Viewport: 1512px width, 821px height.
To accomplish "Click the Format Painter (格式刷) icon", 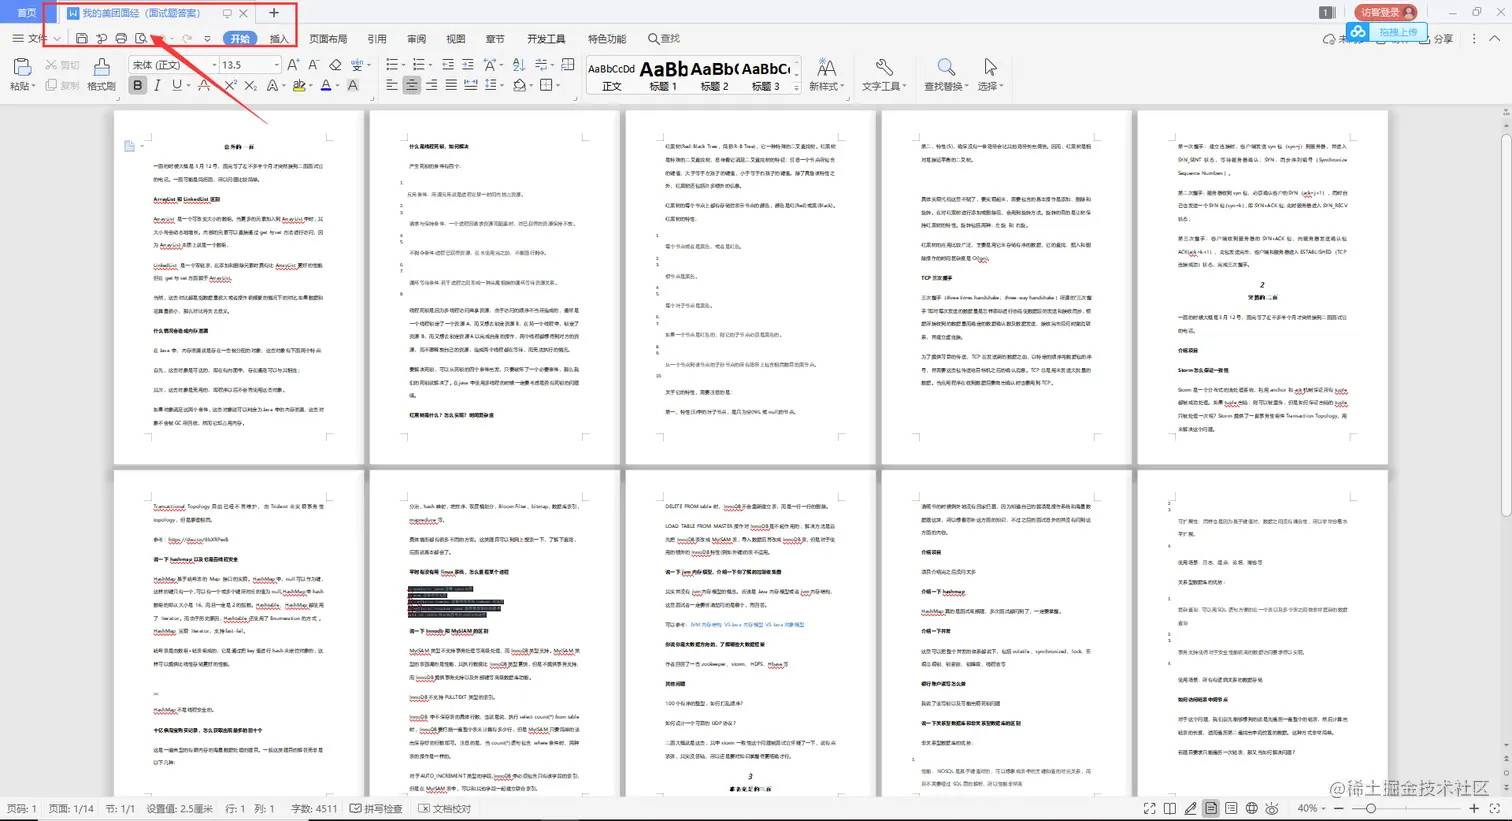I will pos(101,67).
